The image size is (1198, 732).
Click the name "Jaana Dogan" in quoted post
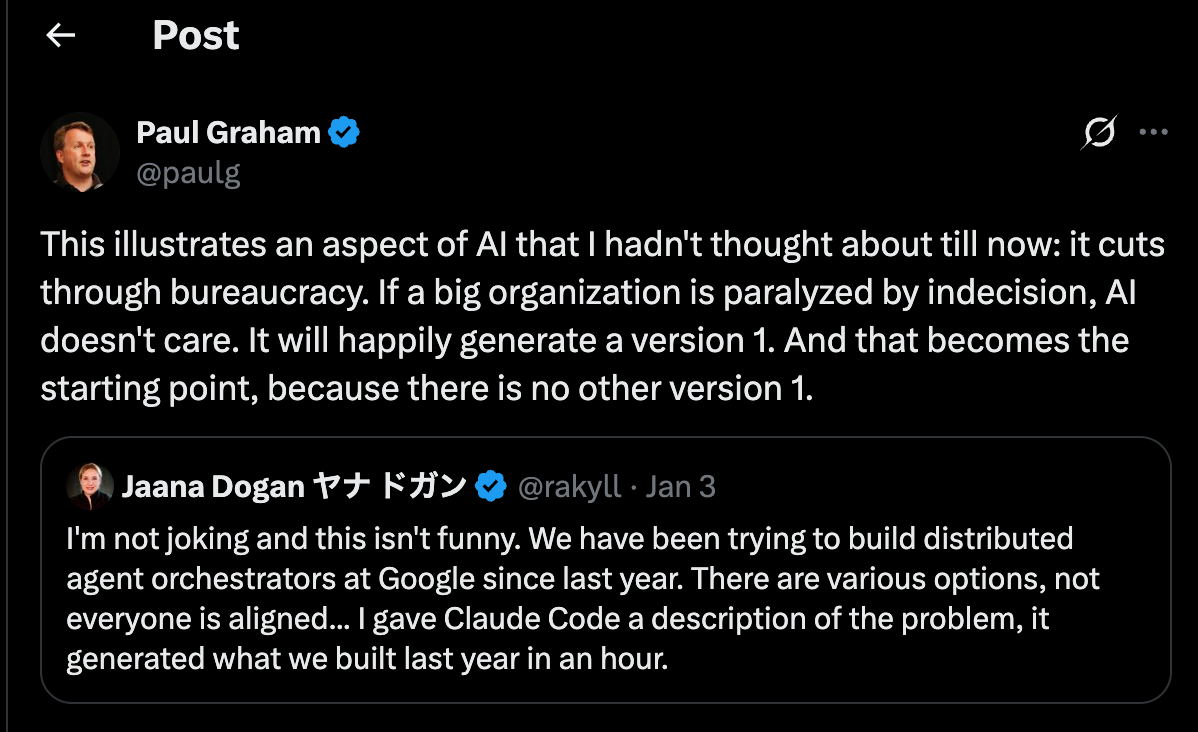[x=213, y=487]
